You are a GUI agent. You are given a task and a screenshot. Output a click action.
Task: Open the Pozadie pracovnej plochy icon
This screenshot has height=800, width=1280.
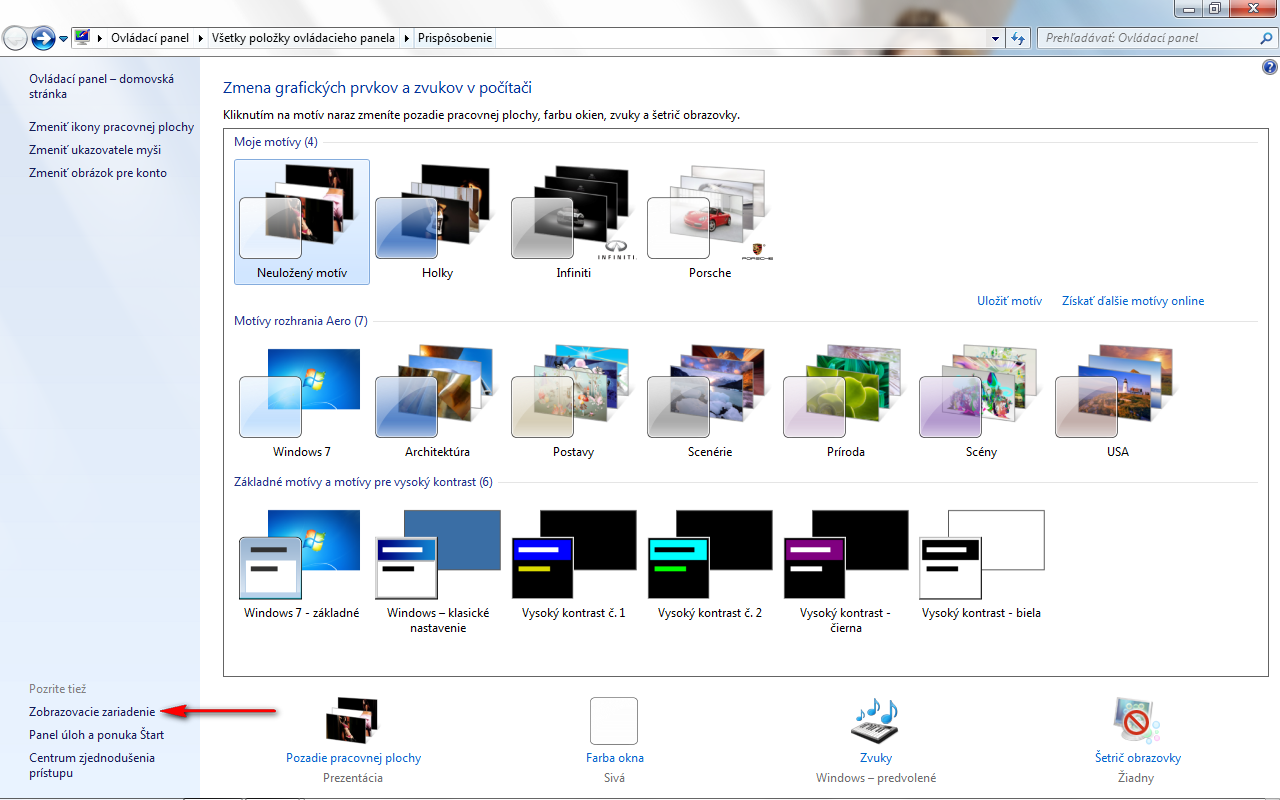tap(352, 721)
